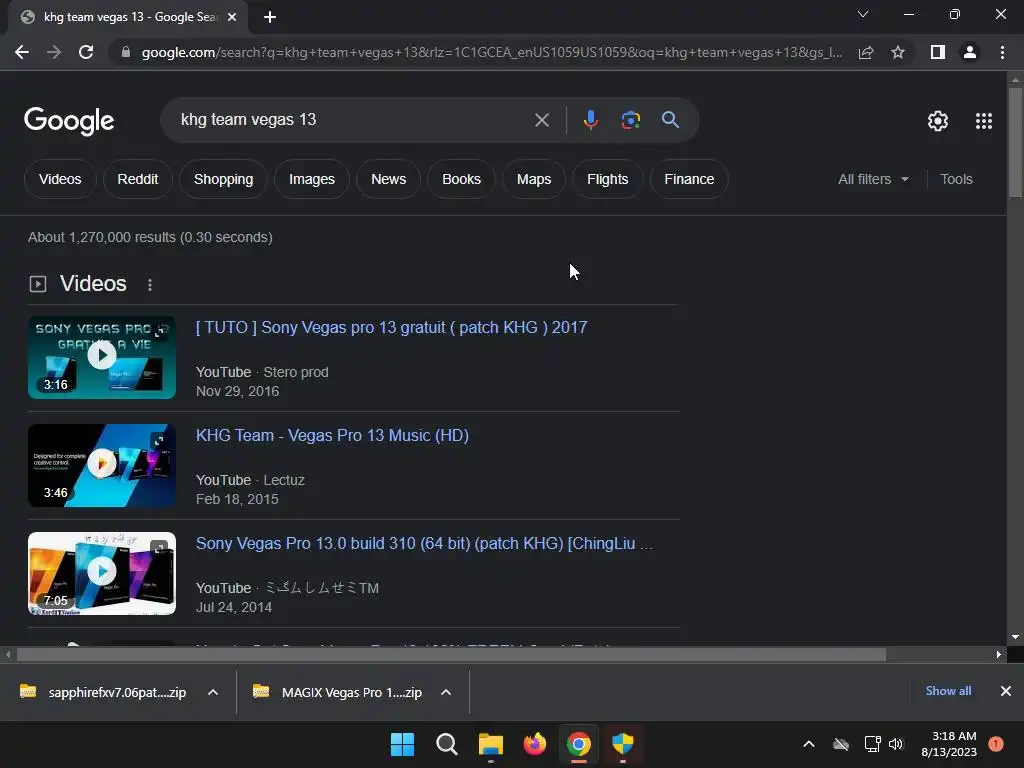Image resolution: width=1024 pixels, height=768 pixels.
Task: Play the 3:46 video thumbnail
Action: [x=102, y=465]
